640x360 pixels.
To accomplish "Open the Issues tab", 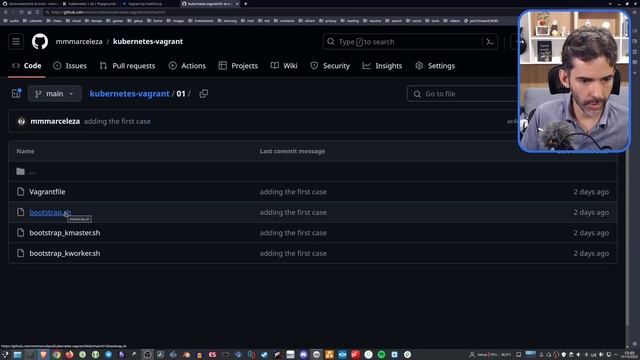I will pyautogui.click(x=70, y=66).
